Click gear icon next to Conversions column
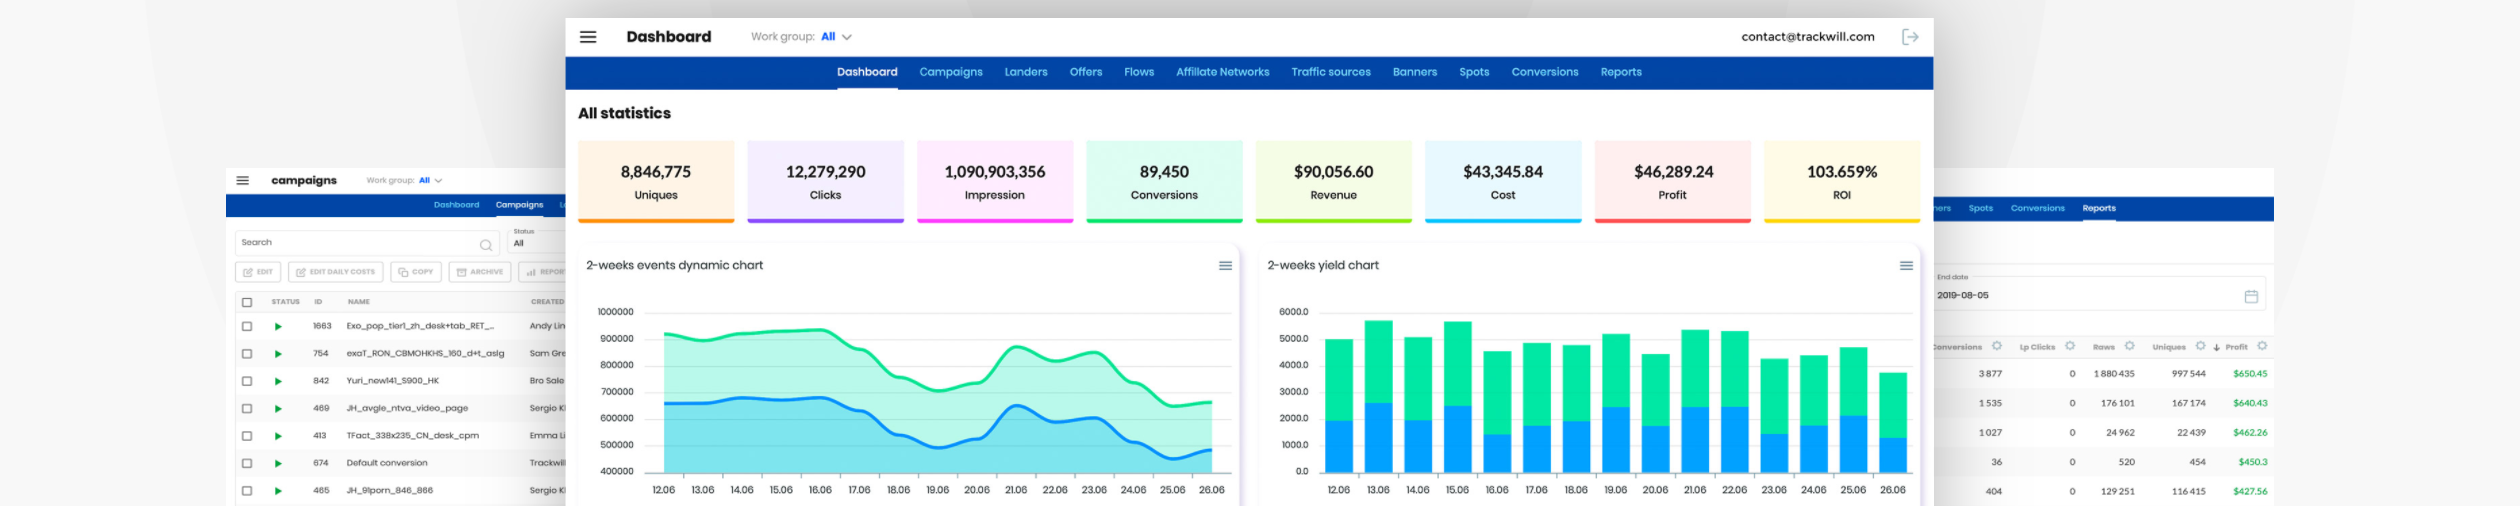2520x506 pixels. [1996, 346]
